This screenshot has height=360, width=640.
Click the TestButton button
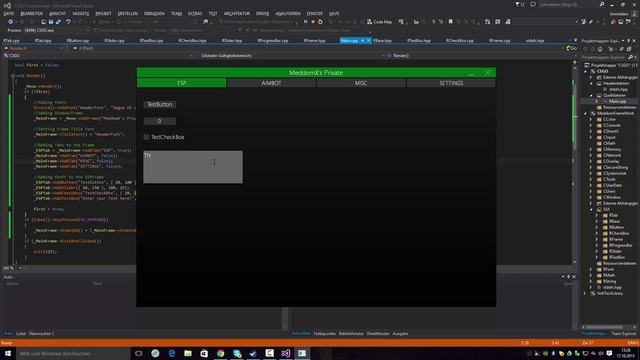(160, 104)
